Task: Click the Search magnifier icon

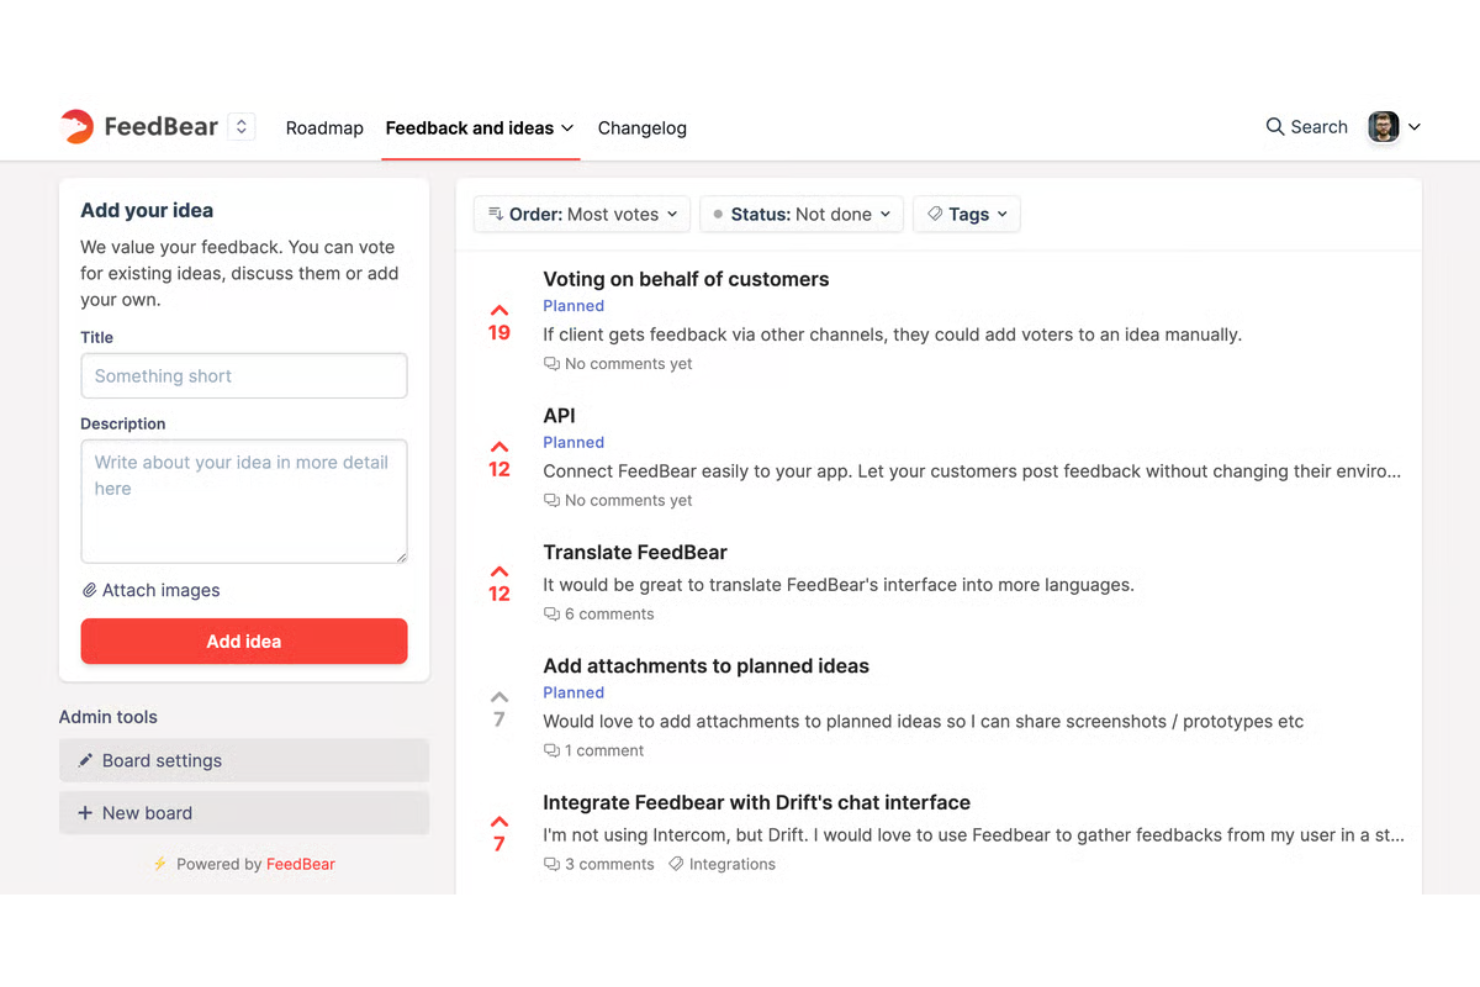Action: coord(1275,127)
